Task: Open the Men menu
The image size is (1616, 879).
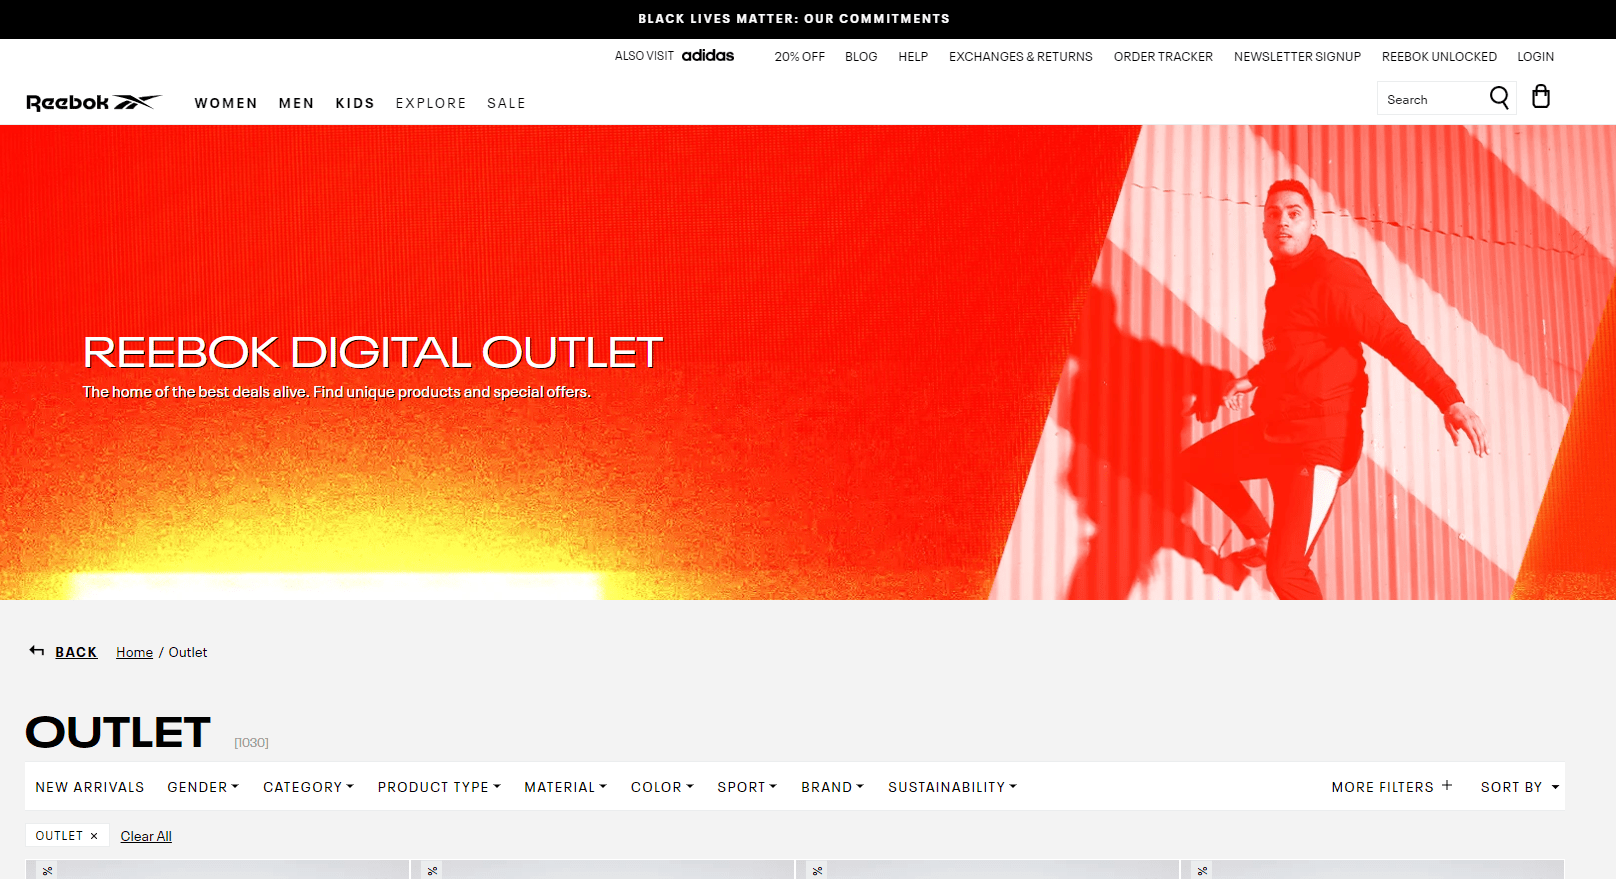Action: point(296,103)
